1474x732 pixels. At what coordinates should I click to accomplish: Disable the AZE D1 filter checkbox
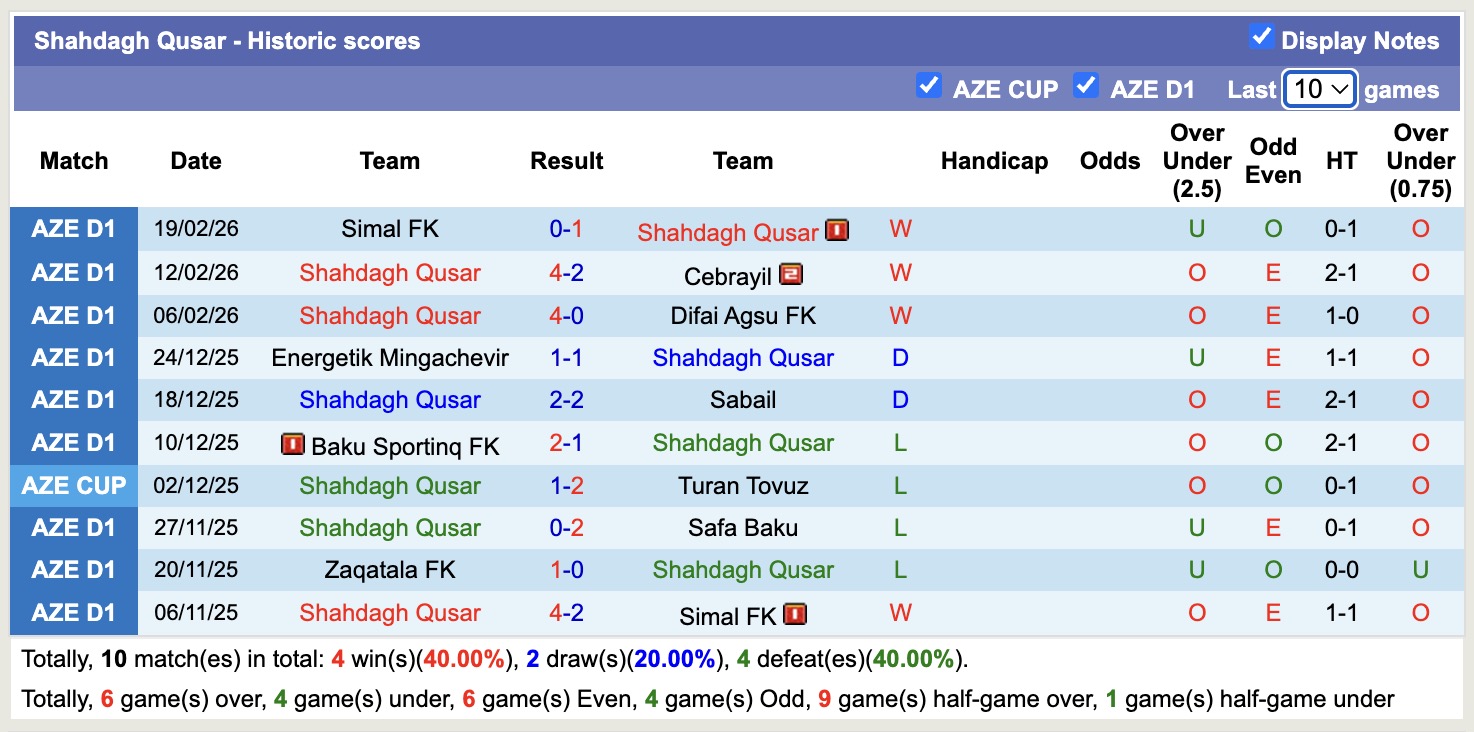tap(1086, 88)
